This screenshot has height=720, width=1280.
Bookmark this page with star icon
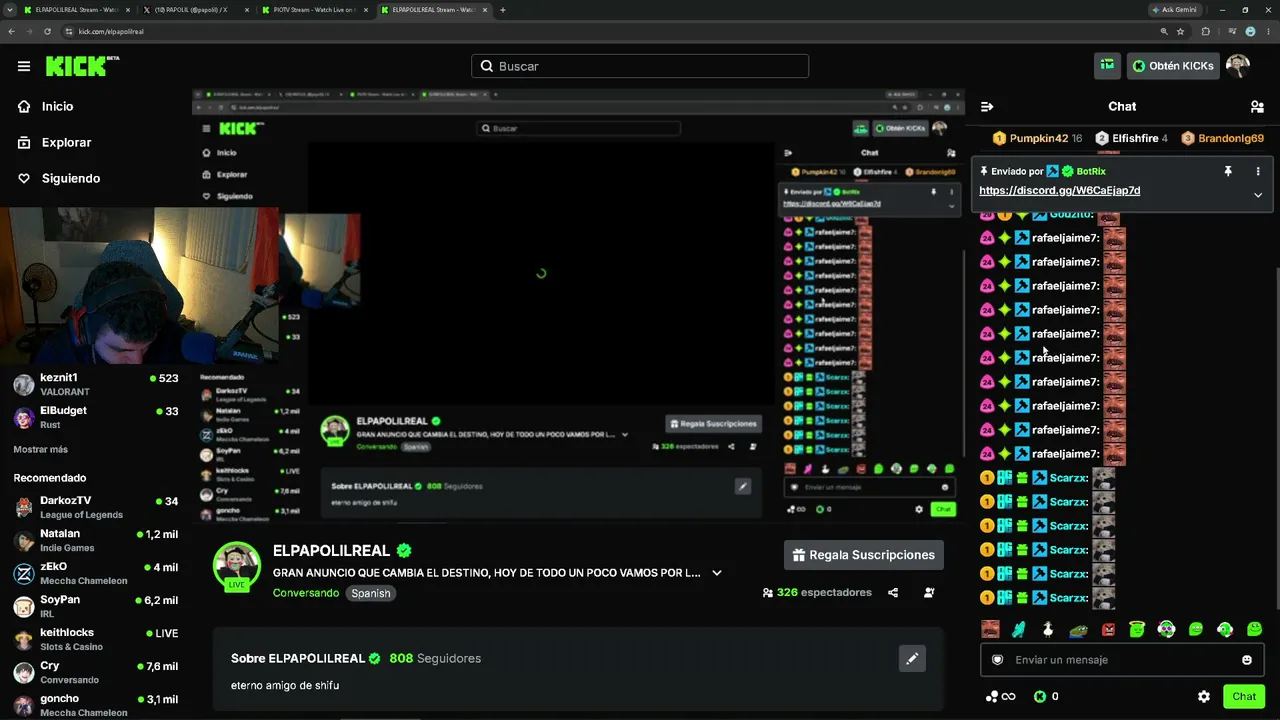[x=1181, y=31]
